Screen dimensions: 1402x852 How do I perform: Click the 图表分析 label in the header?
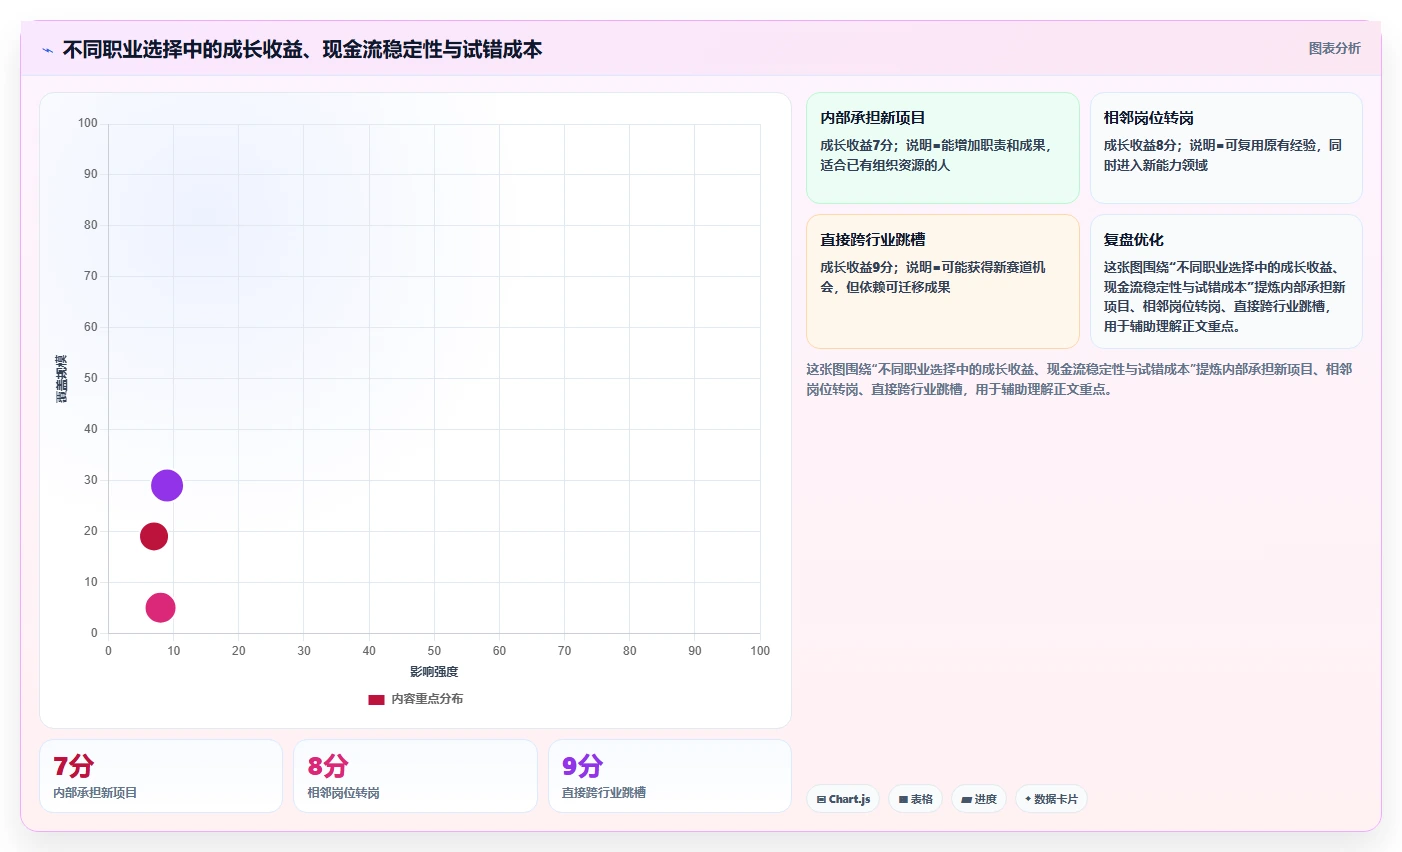coord(1334,48)
